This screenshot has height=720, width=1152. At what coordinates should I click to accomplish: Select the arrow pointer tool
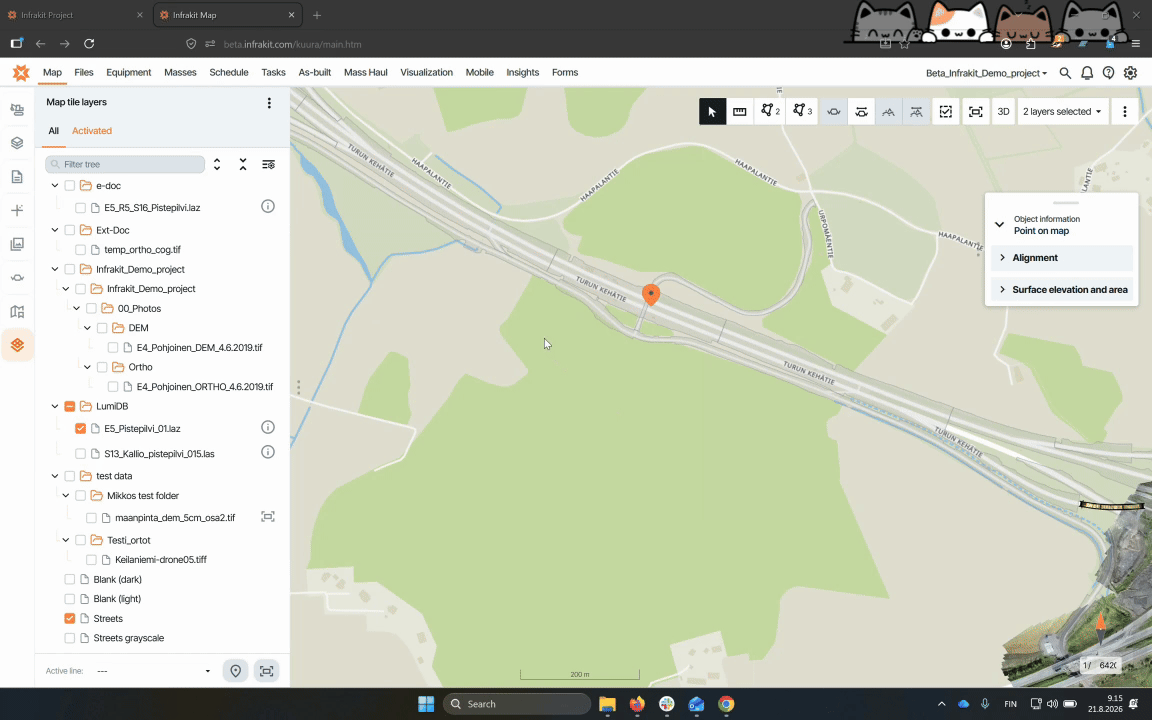[712, 112]
